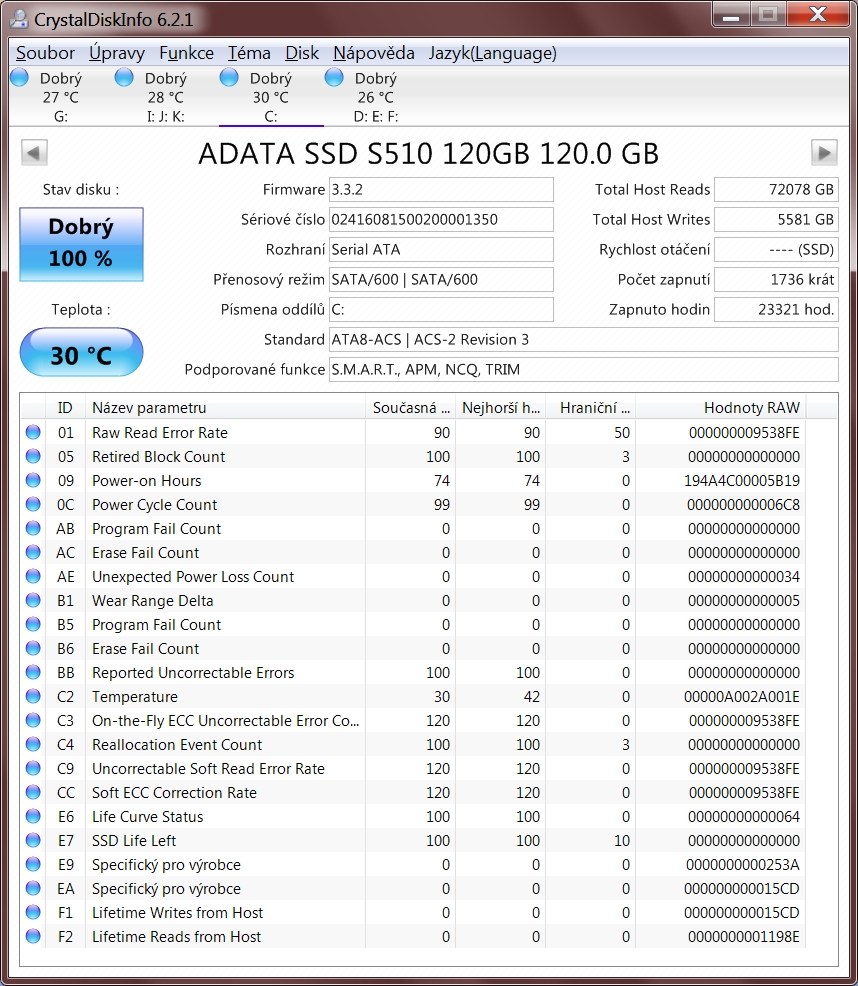Select disk C: tab at 30 °C
Image resolution: width=858 pixels, height=986 pixels.
pyautogui.click(x=271, y=97)
